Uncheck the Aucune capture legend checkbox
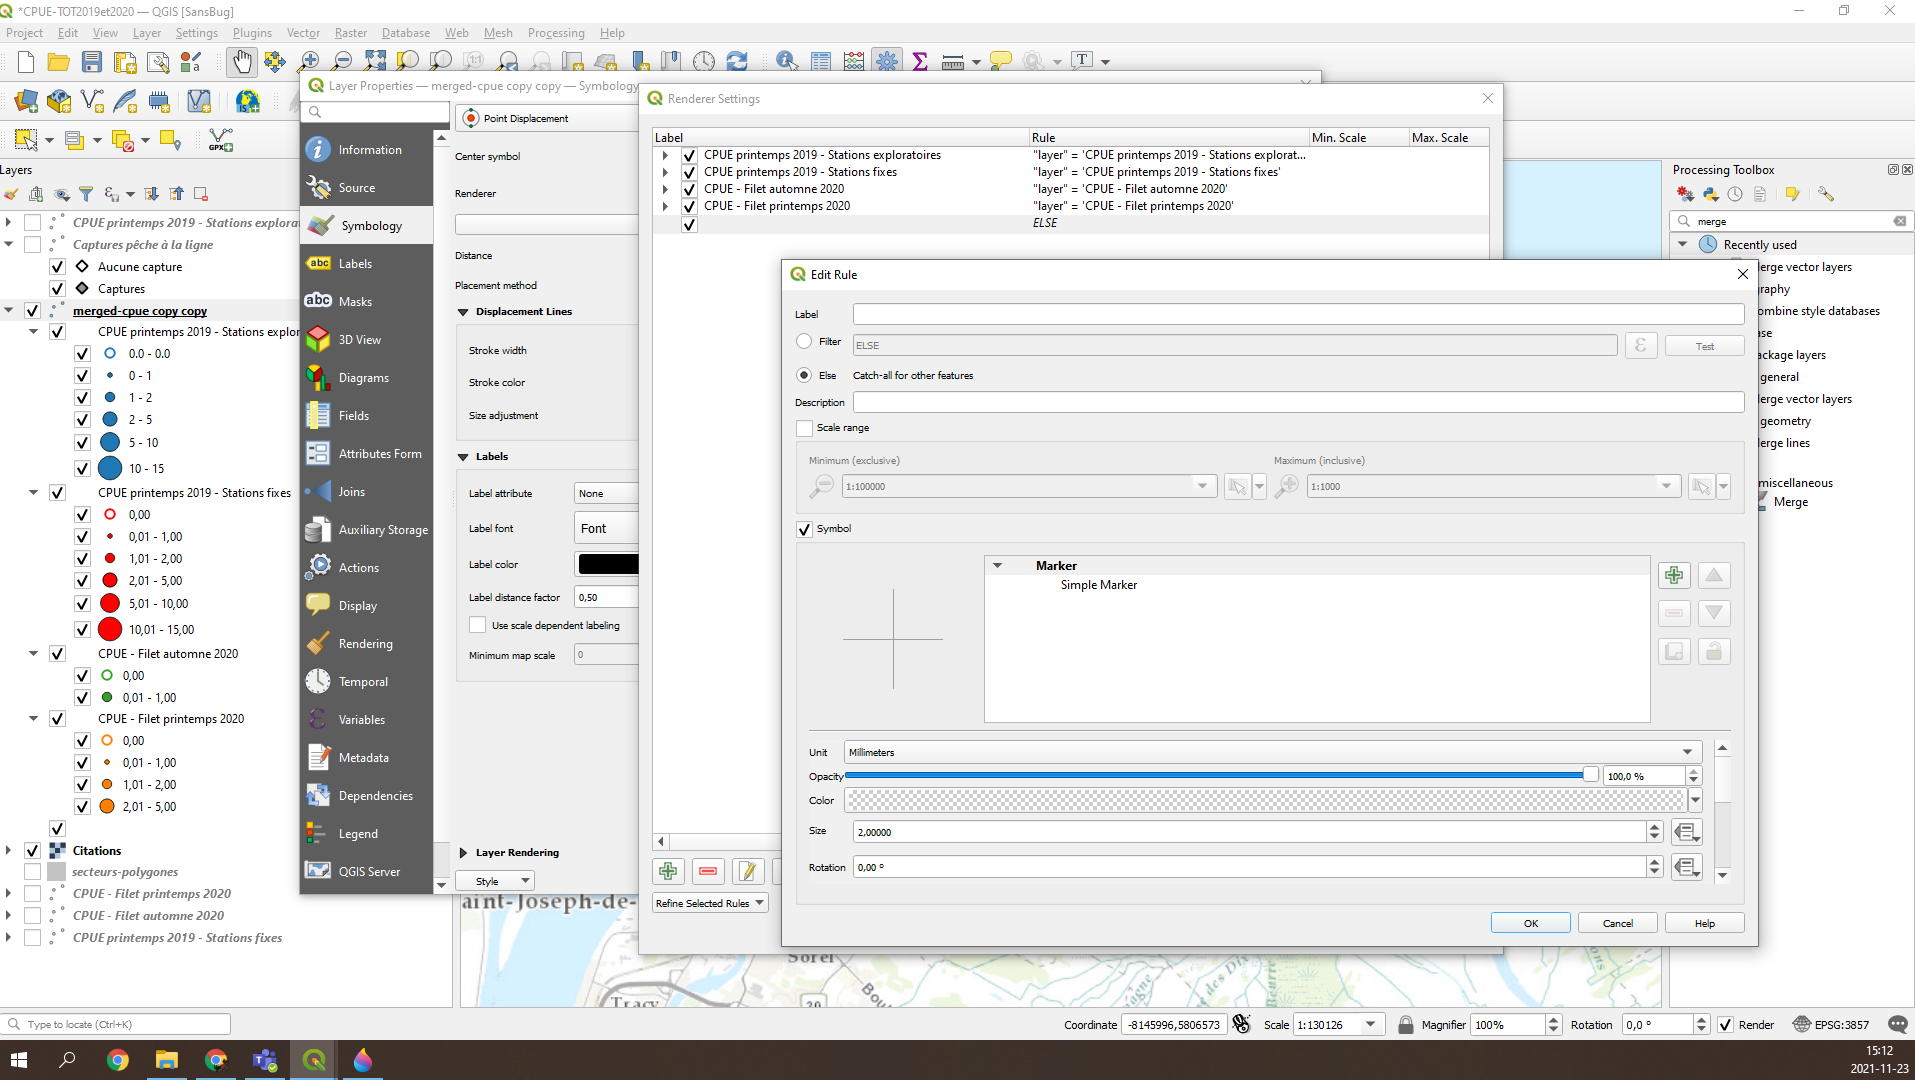1915x1080 pixels. pos(57,267)
